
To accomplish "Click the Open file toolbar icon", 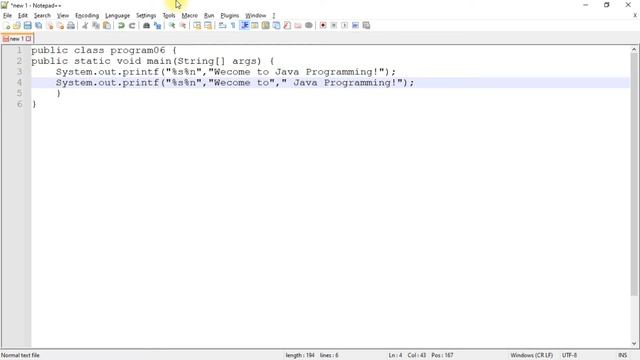I will click(x=17, y=26).
